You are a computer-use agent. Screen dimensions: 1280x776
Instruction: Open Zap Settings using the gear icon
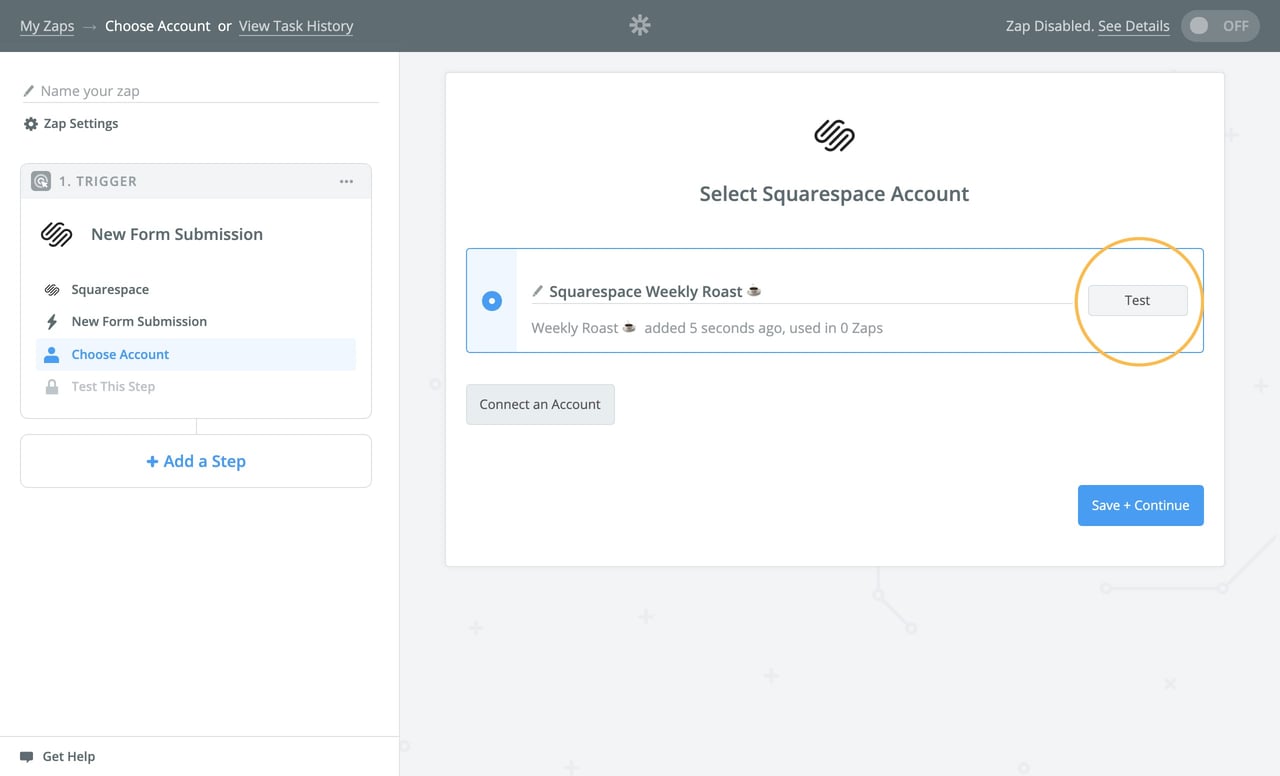pos(29,123)
